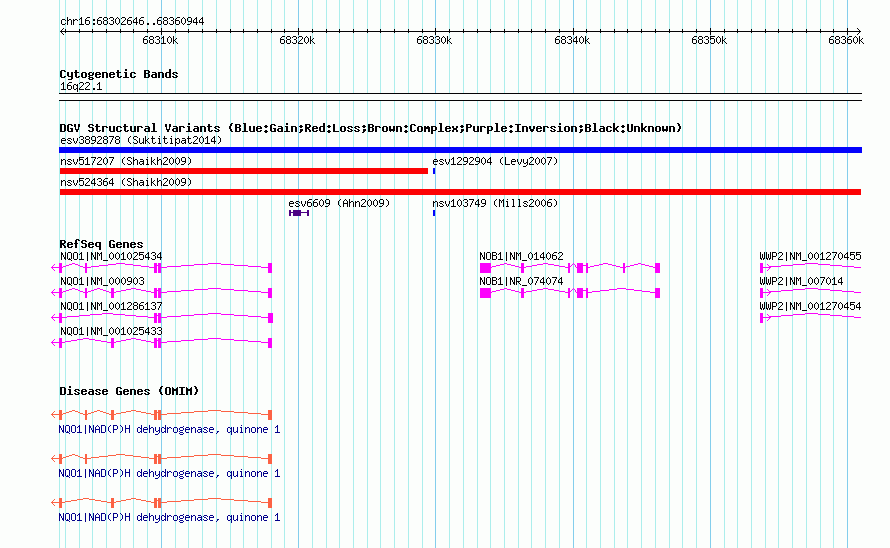Click the WWP2|NM_001270455 transcript label
Screen dimensions: 890x548
[811, 256]
